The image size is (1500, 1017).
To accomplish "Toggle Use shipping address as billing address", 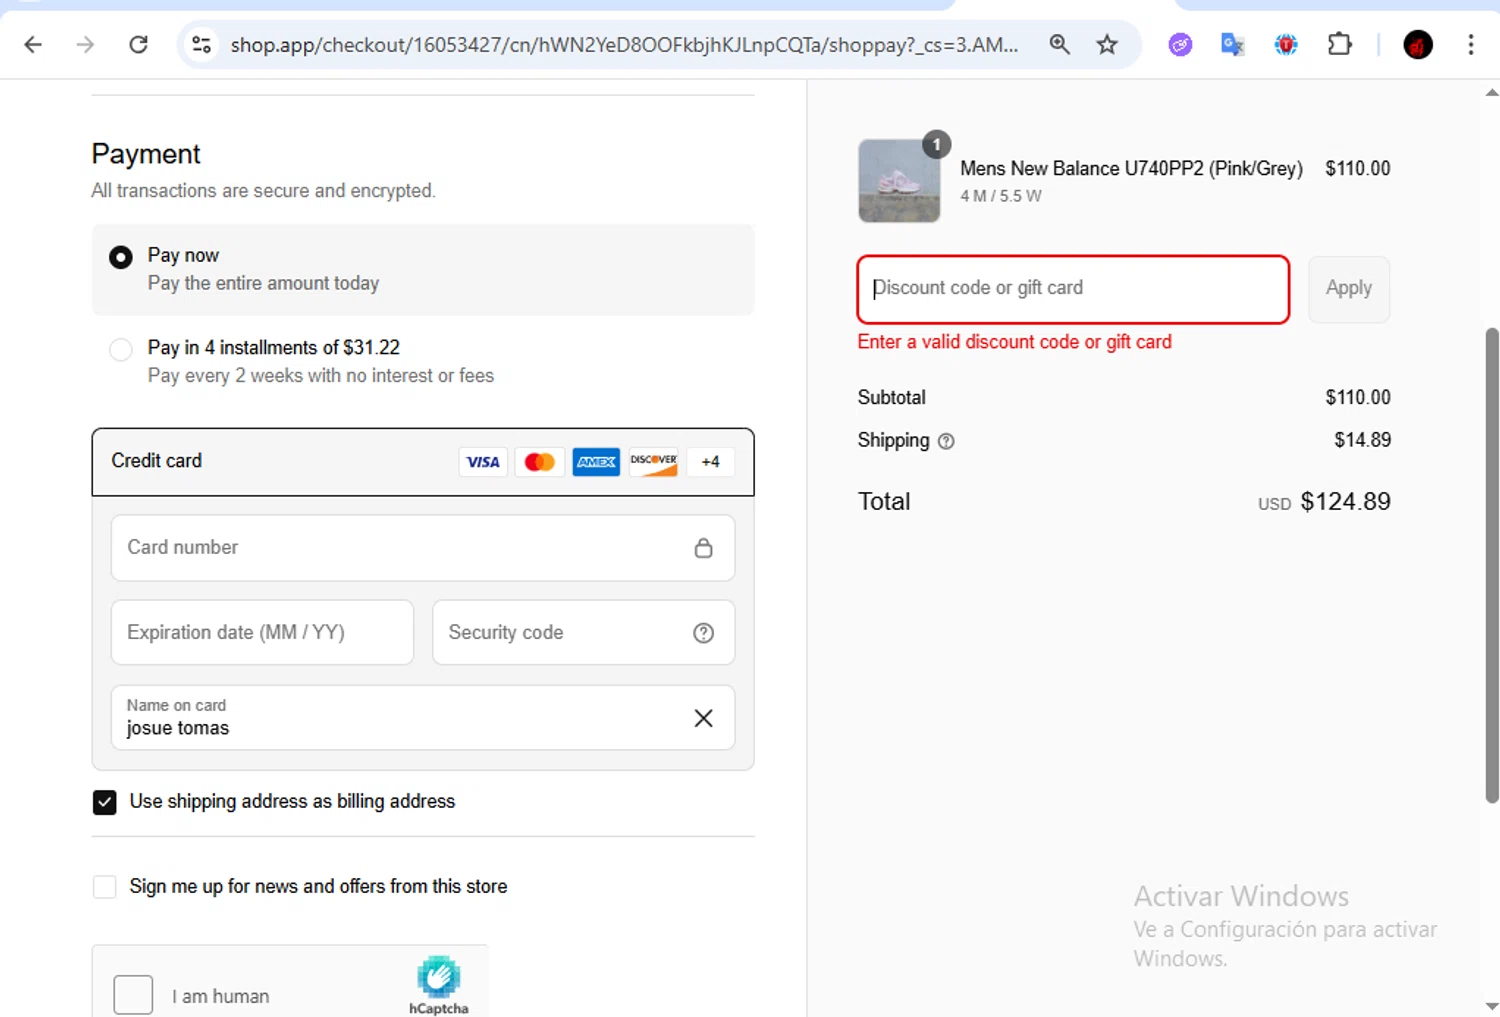I will tap(104, 802).
